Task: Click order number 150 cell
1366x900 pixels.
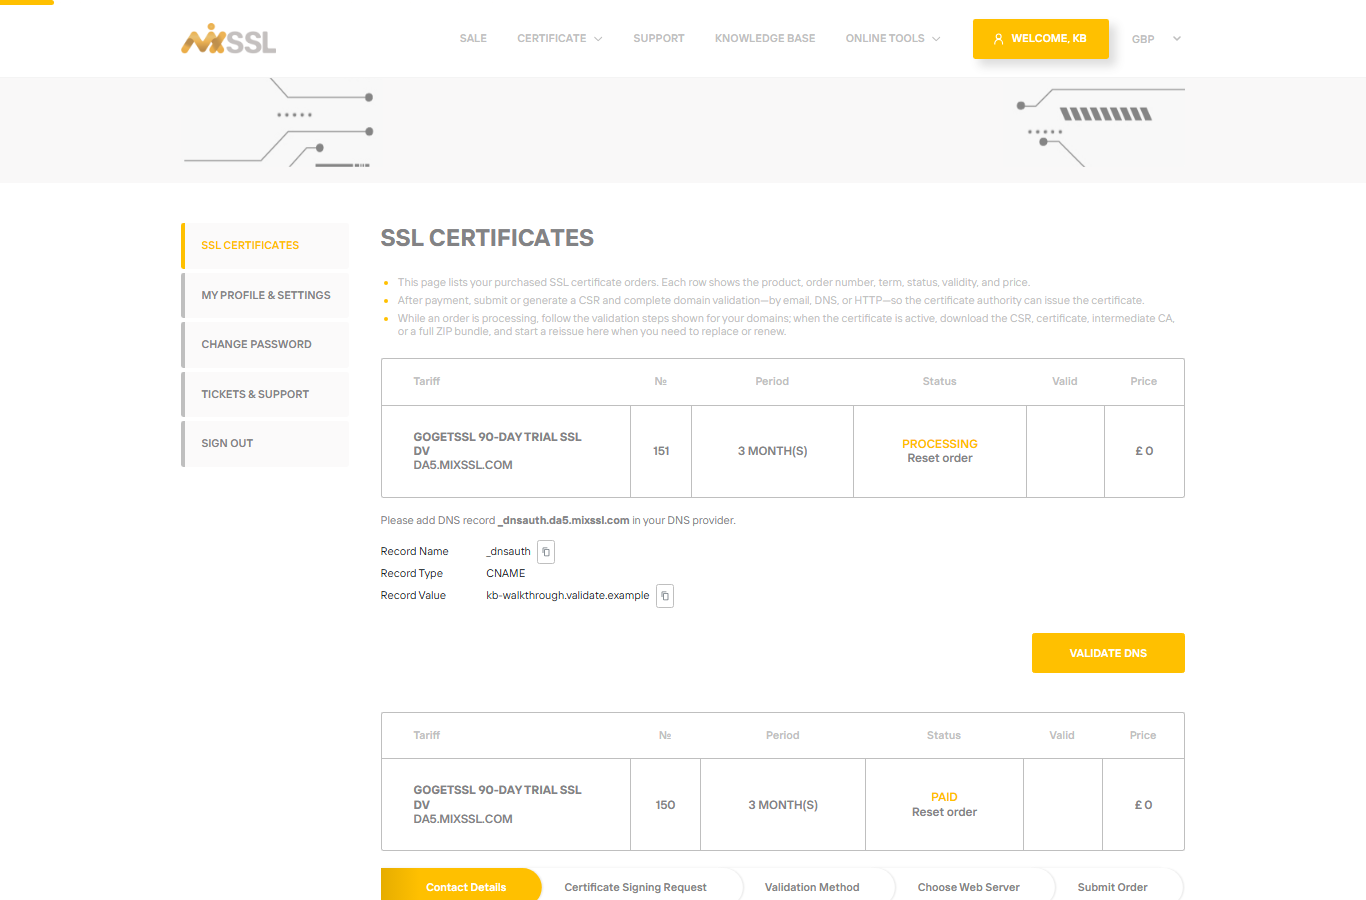Action: click(665, 805)
